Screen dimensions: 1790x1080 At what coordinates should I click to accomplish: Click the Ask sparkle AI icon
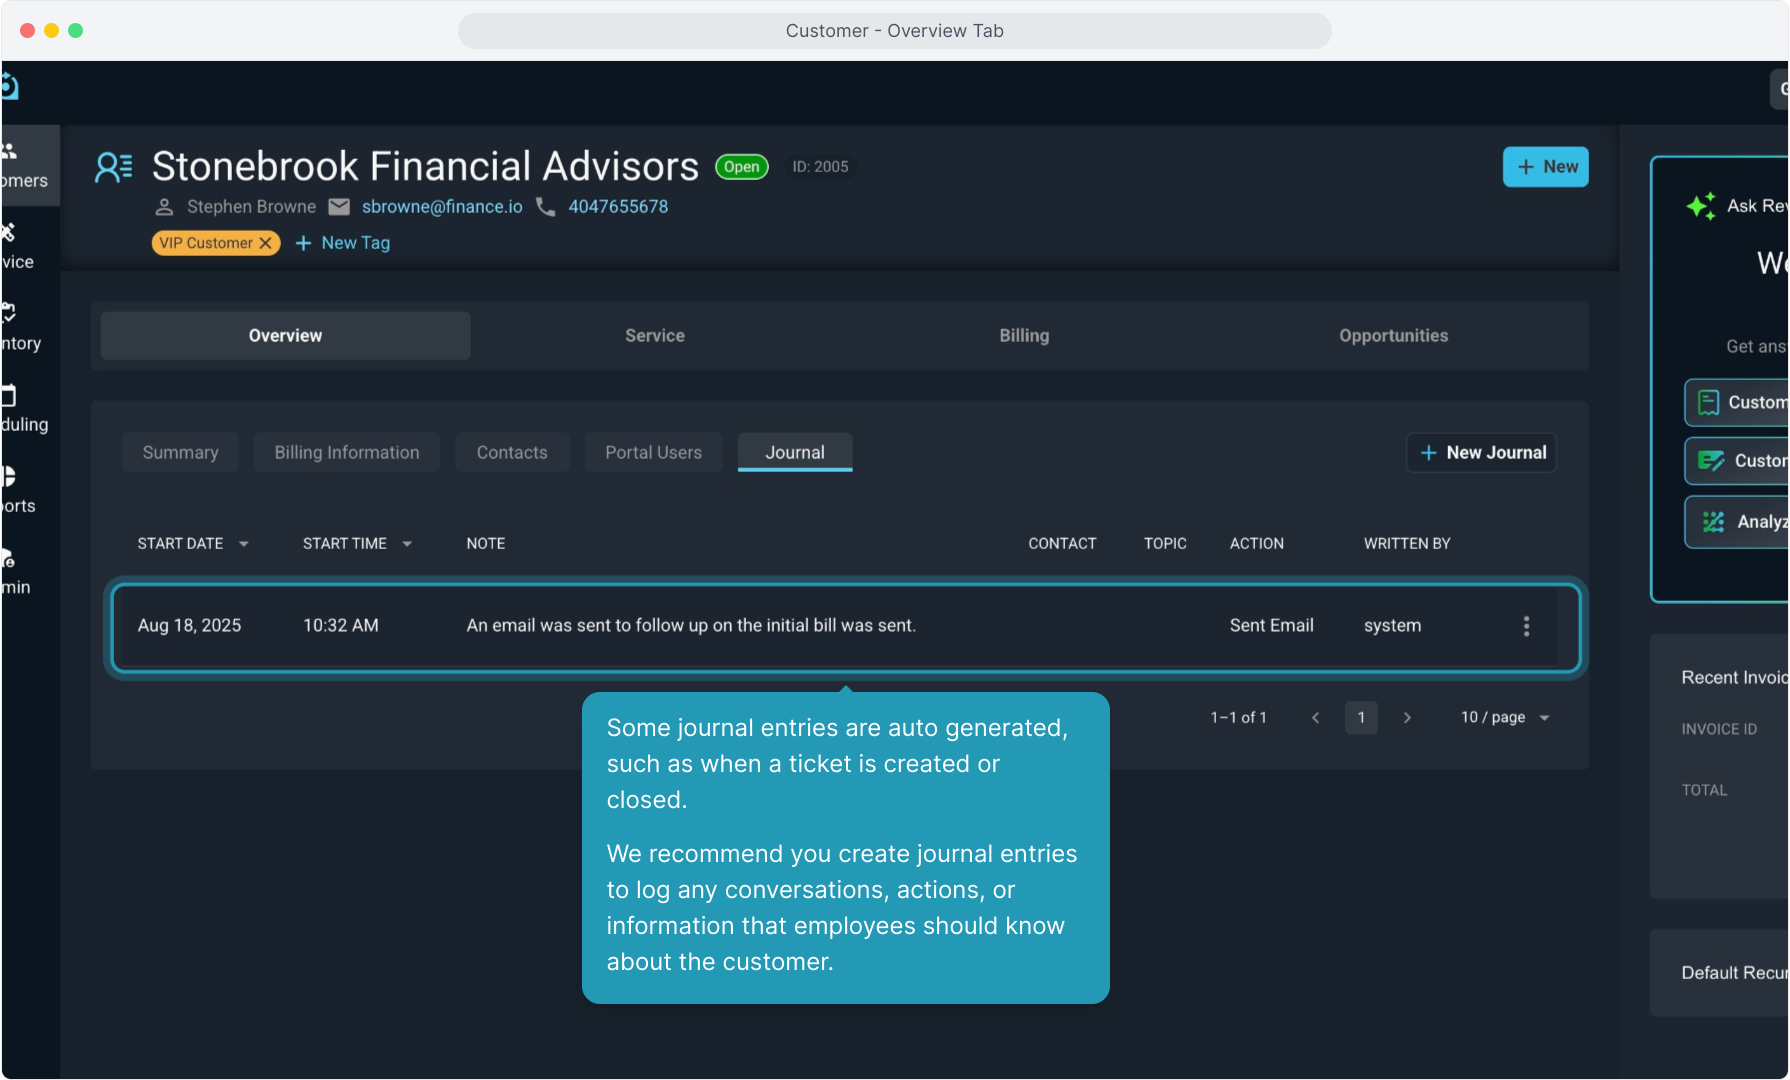1701,206
